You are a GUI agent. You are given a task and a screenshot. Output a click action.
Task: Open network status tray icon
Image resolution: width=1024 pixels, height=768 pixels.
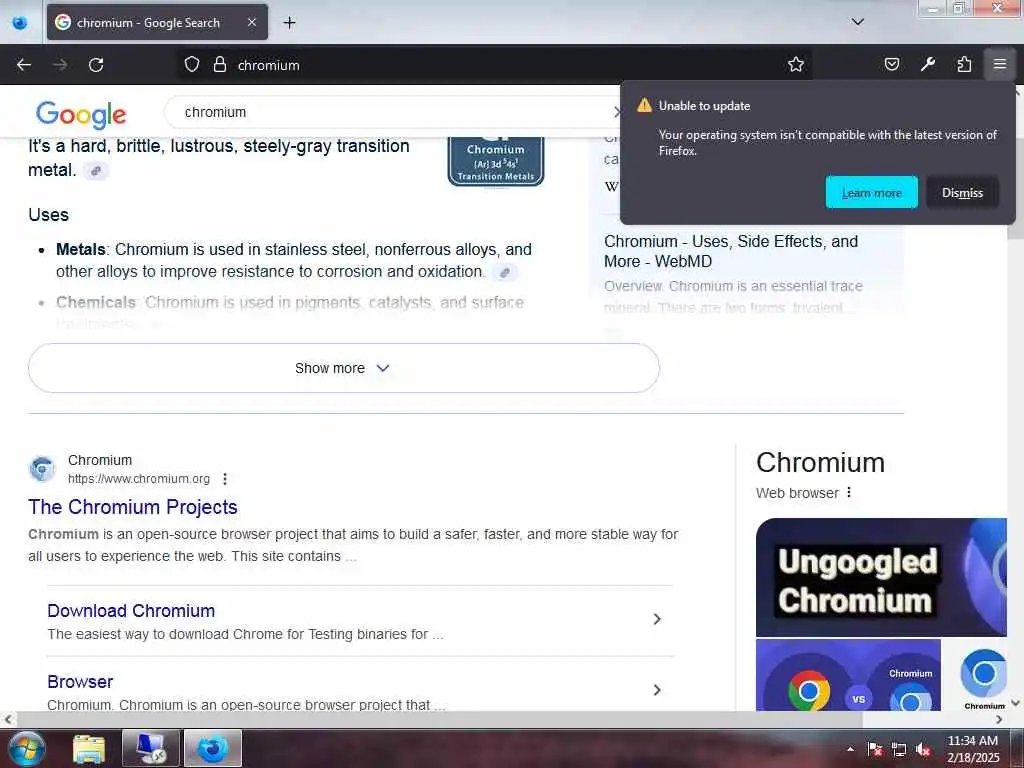[x=899, y=749]
